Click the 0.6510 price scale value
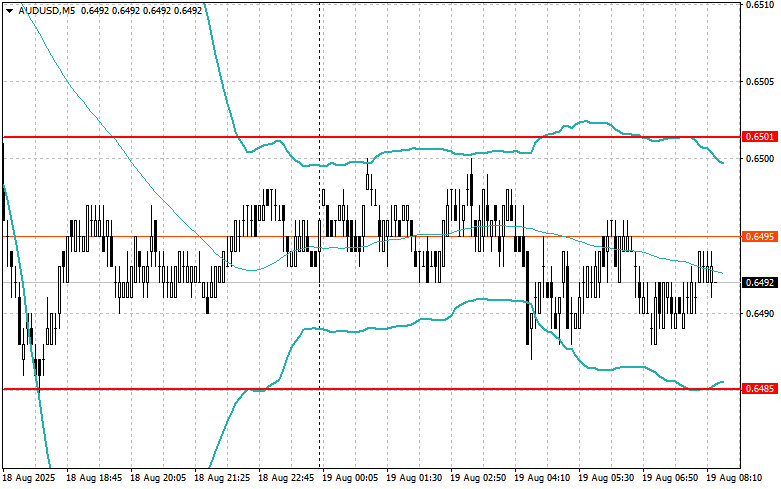 (x=760, y=5)
